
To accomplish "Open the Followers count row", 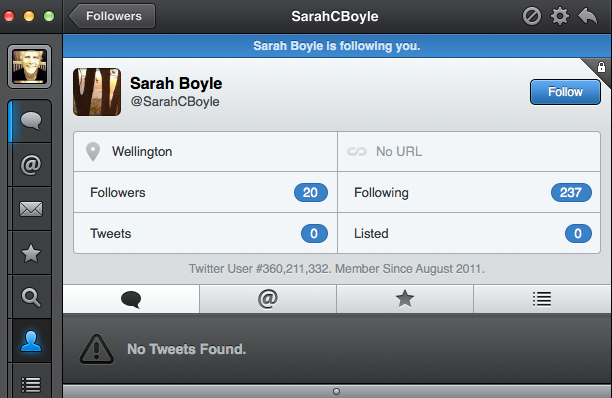I will point(205,192).
